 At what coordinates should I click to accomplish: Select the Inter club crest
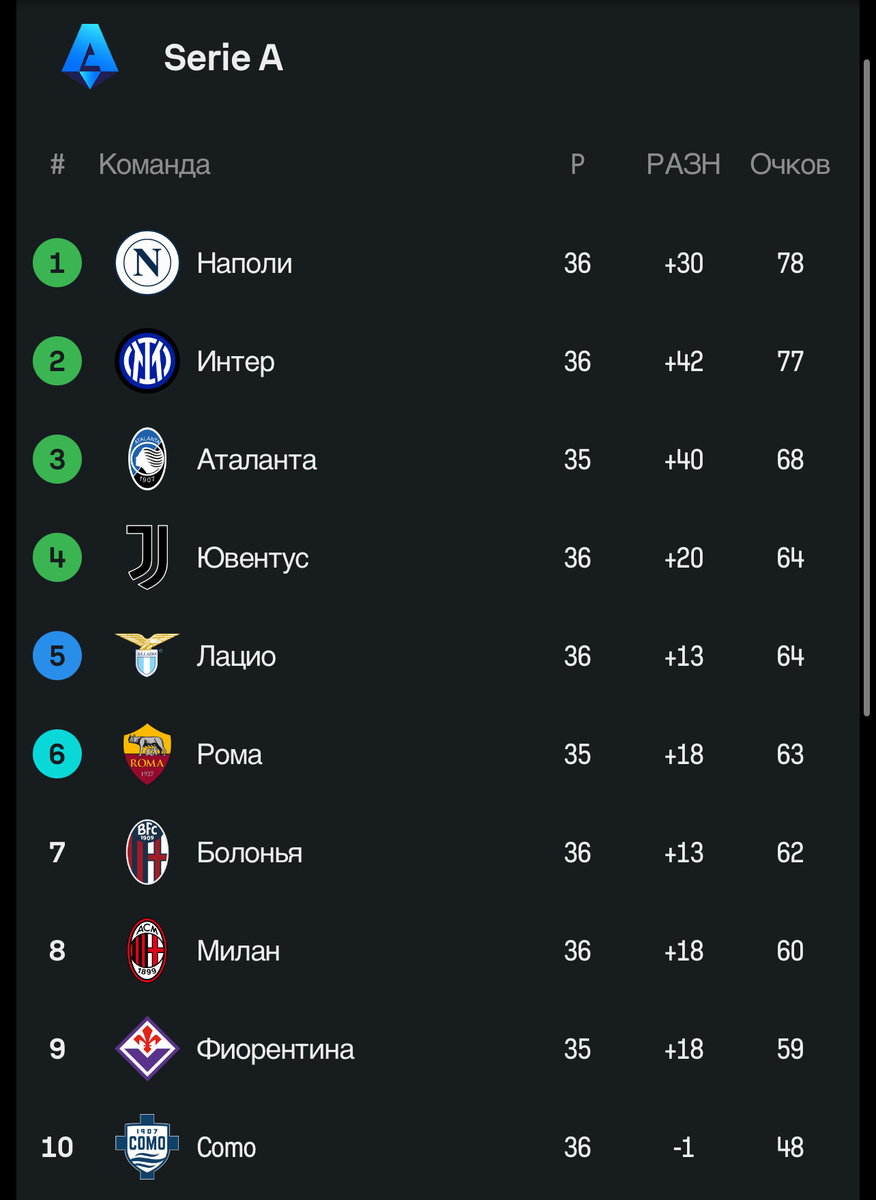click(147, 361)
